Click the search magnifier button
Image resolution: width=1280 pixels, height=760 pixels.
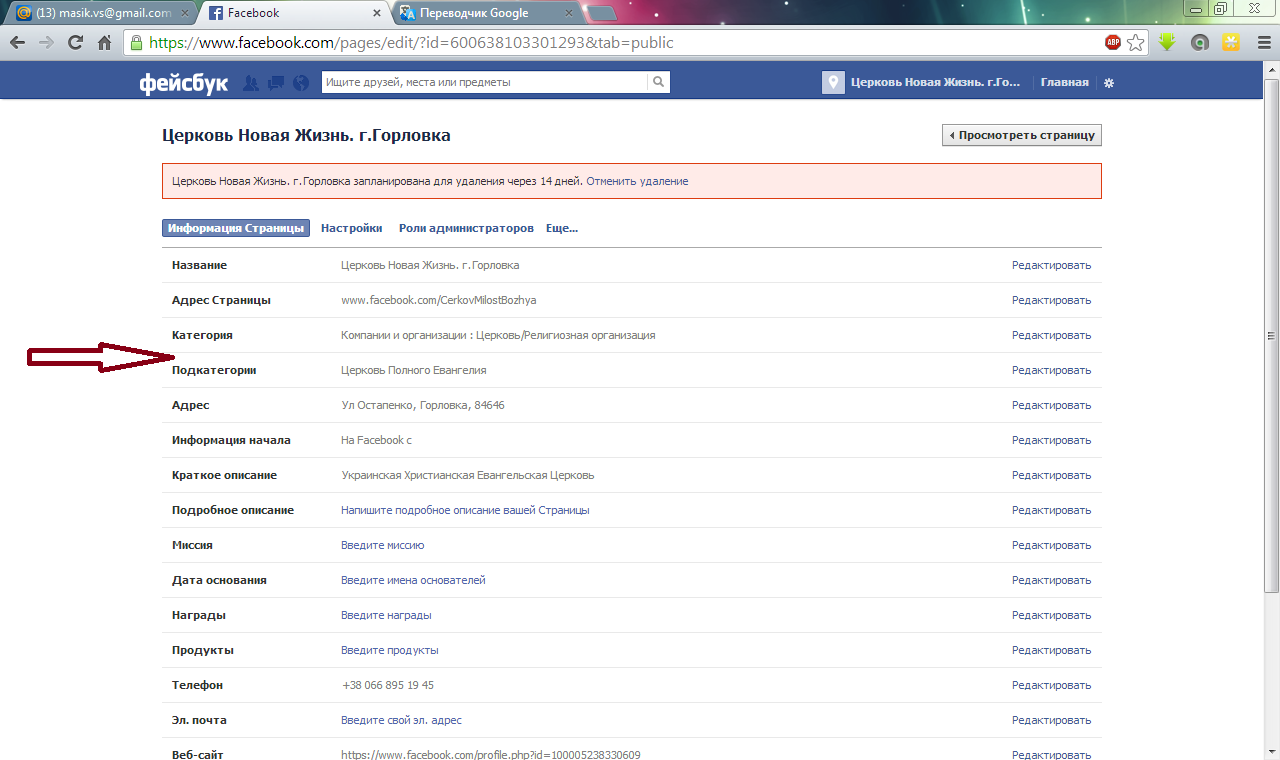(658, 82)
